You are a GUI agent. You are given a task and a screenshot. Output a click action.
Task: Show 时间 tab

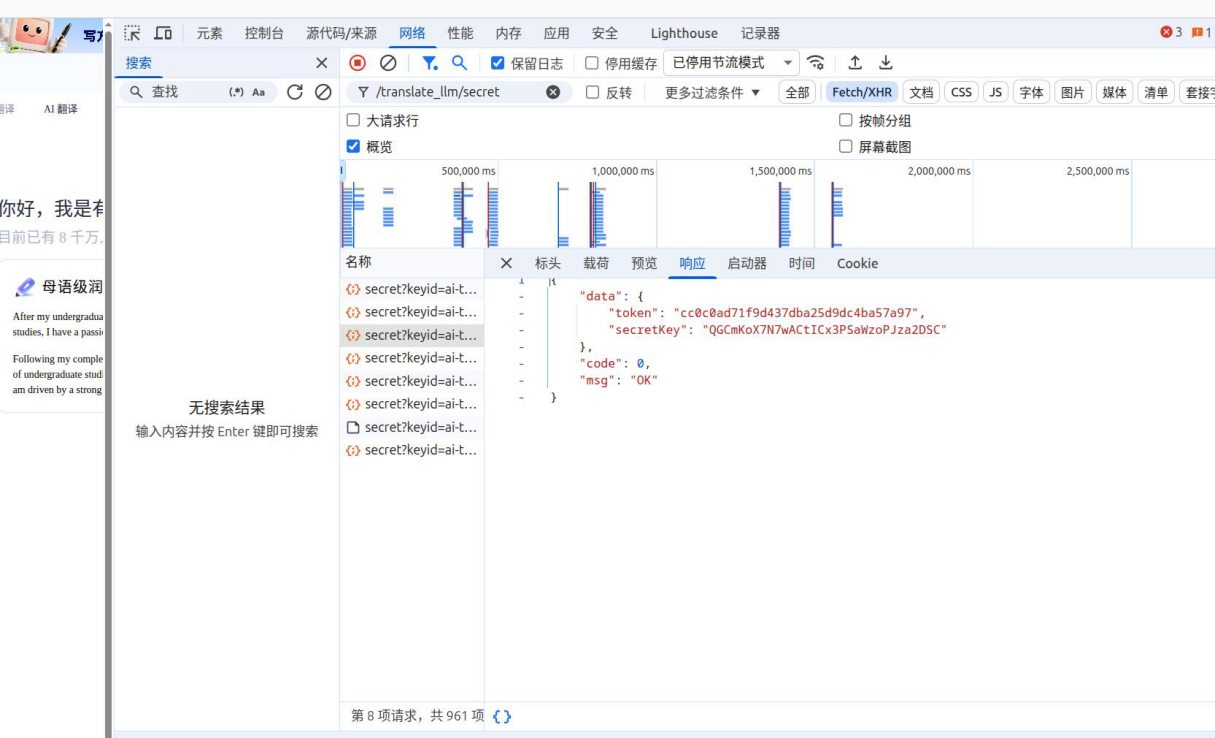(801, 263)
